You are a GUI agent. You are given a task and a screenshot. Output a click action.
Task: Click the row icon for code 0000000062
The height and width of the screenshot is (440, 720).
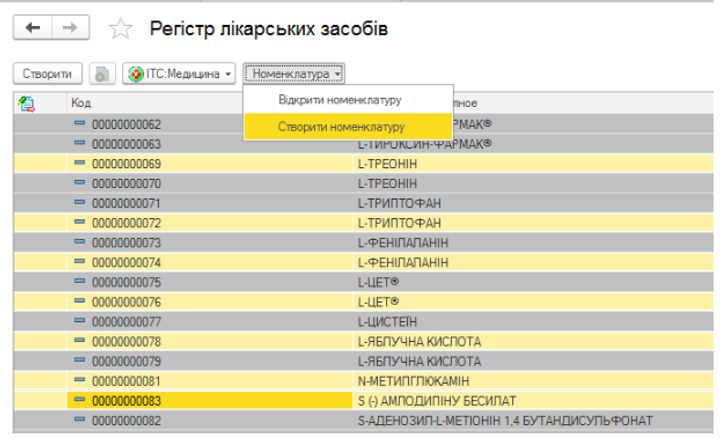click(79, 123)
